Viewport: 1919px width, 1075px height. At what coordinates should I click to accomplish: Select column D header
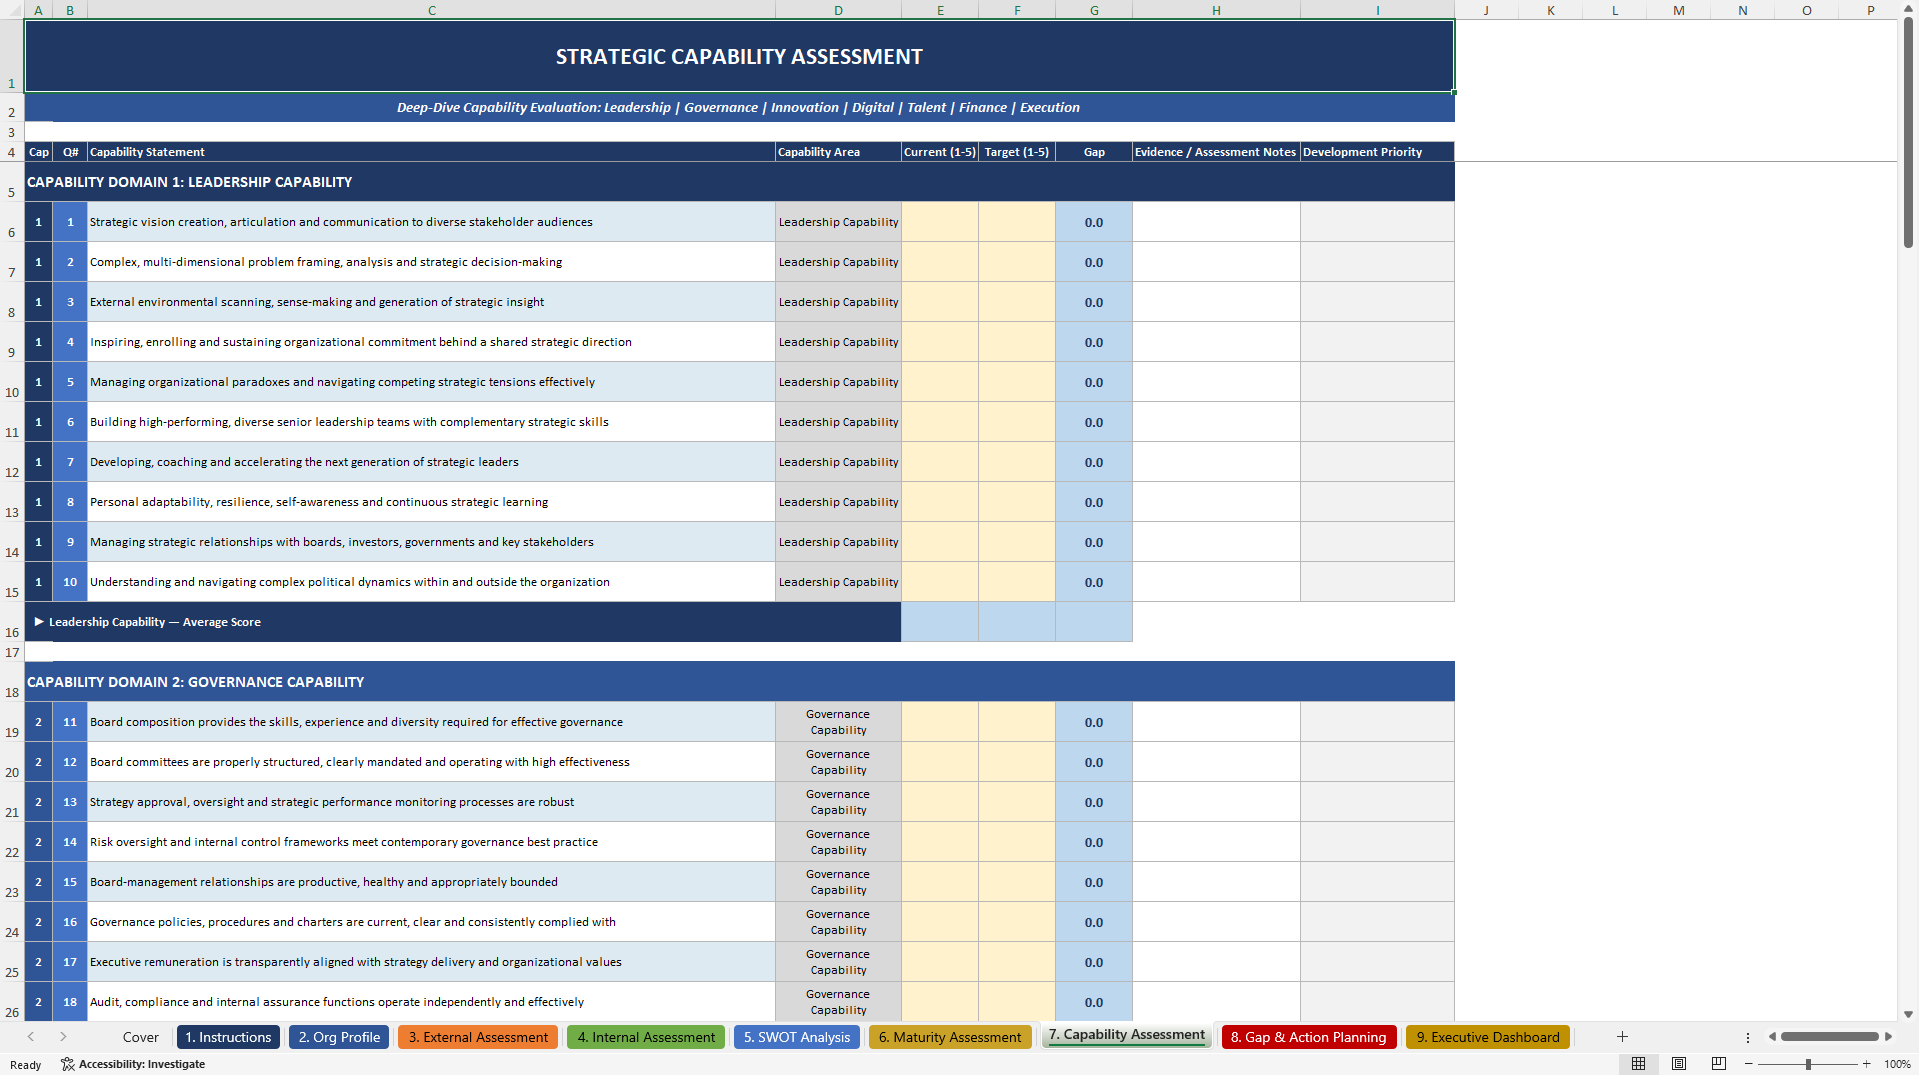click(x=838, y=10)
